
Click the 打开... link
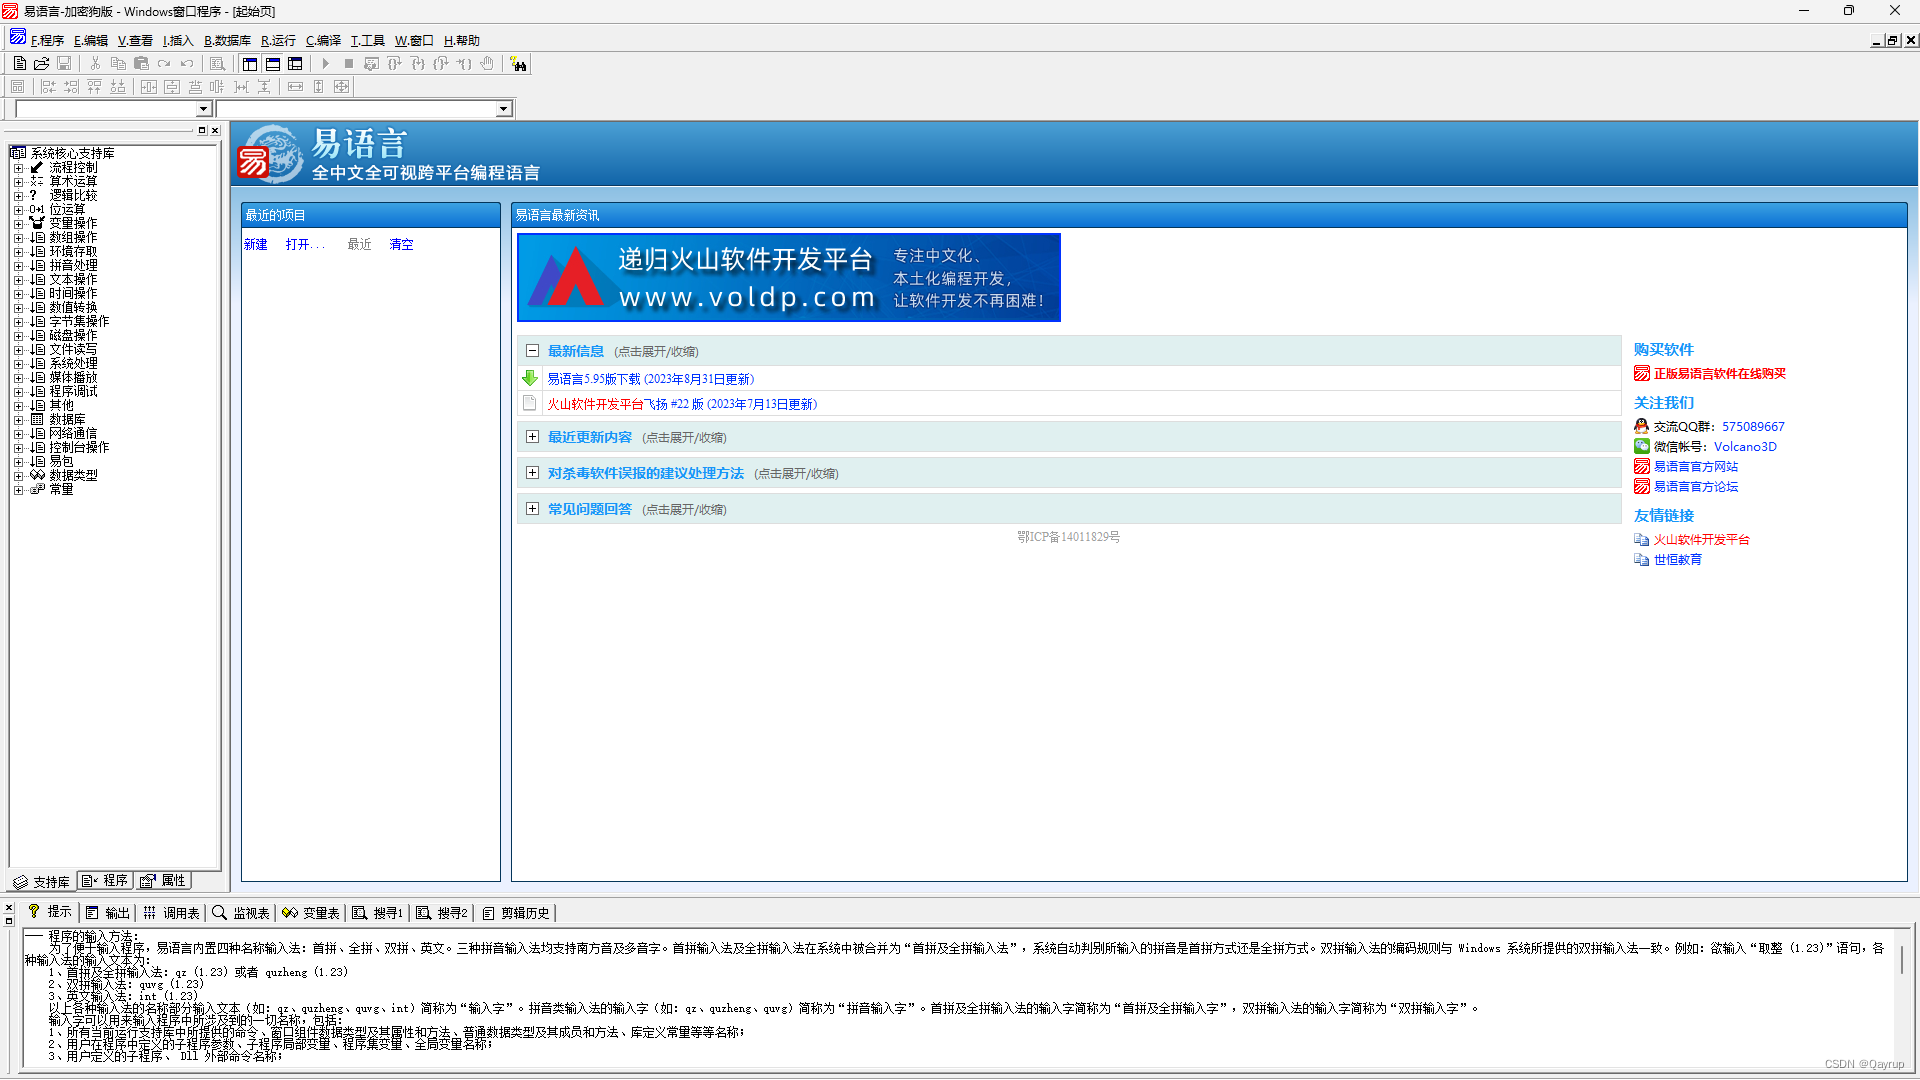point(305,244)
